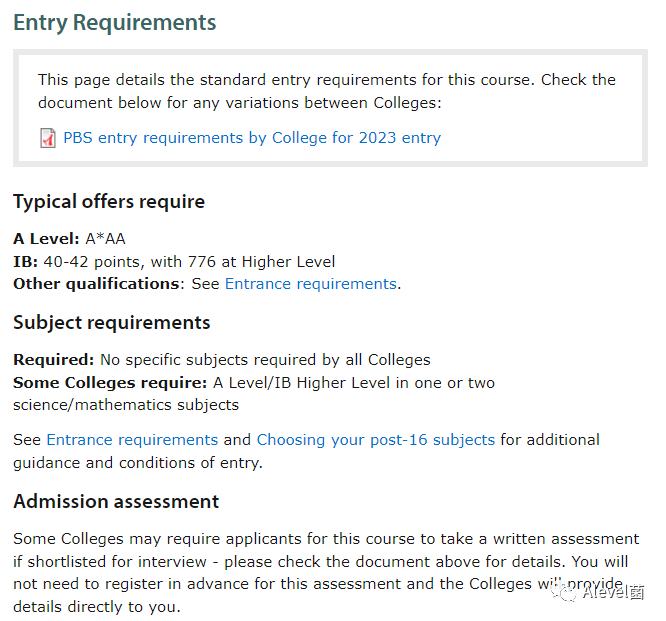Image resolution: width=666 pixels, height=621 pixels.
Task: Click the WeChat watermark logo icon
Action: 564,592
